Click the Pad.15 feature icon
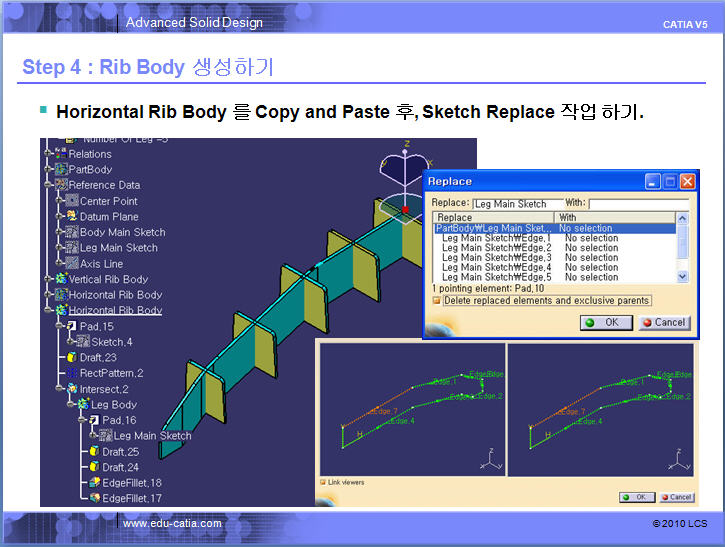Viewport: 725px width, 547px height. 72,326
